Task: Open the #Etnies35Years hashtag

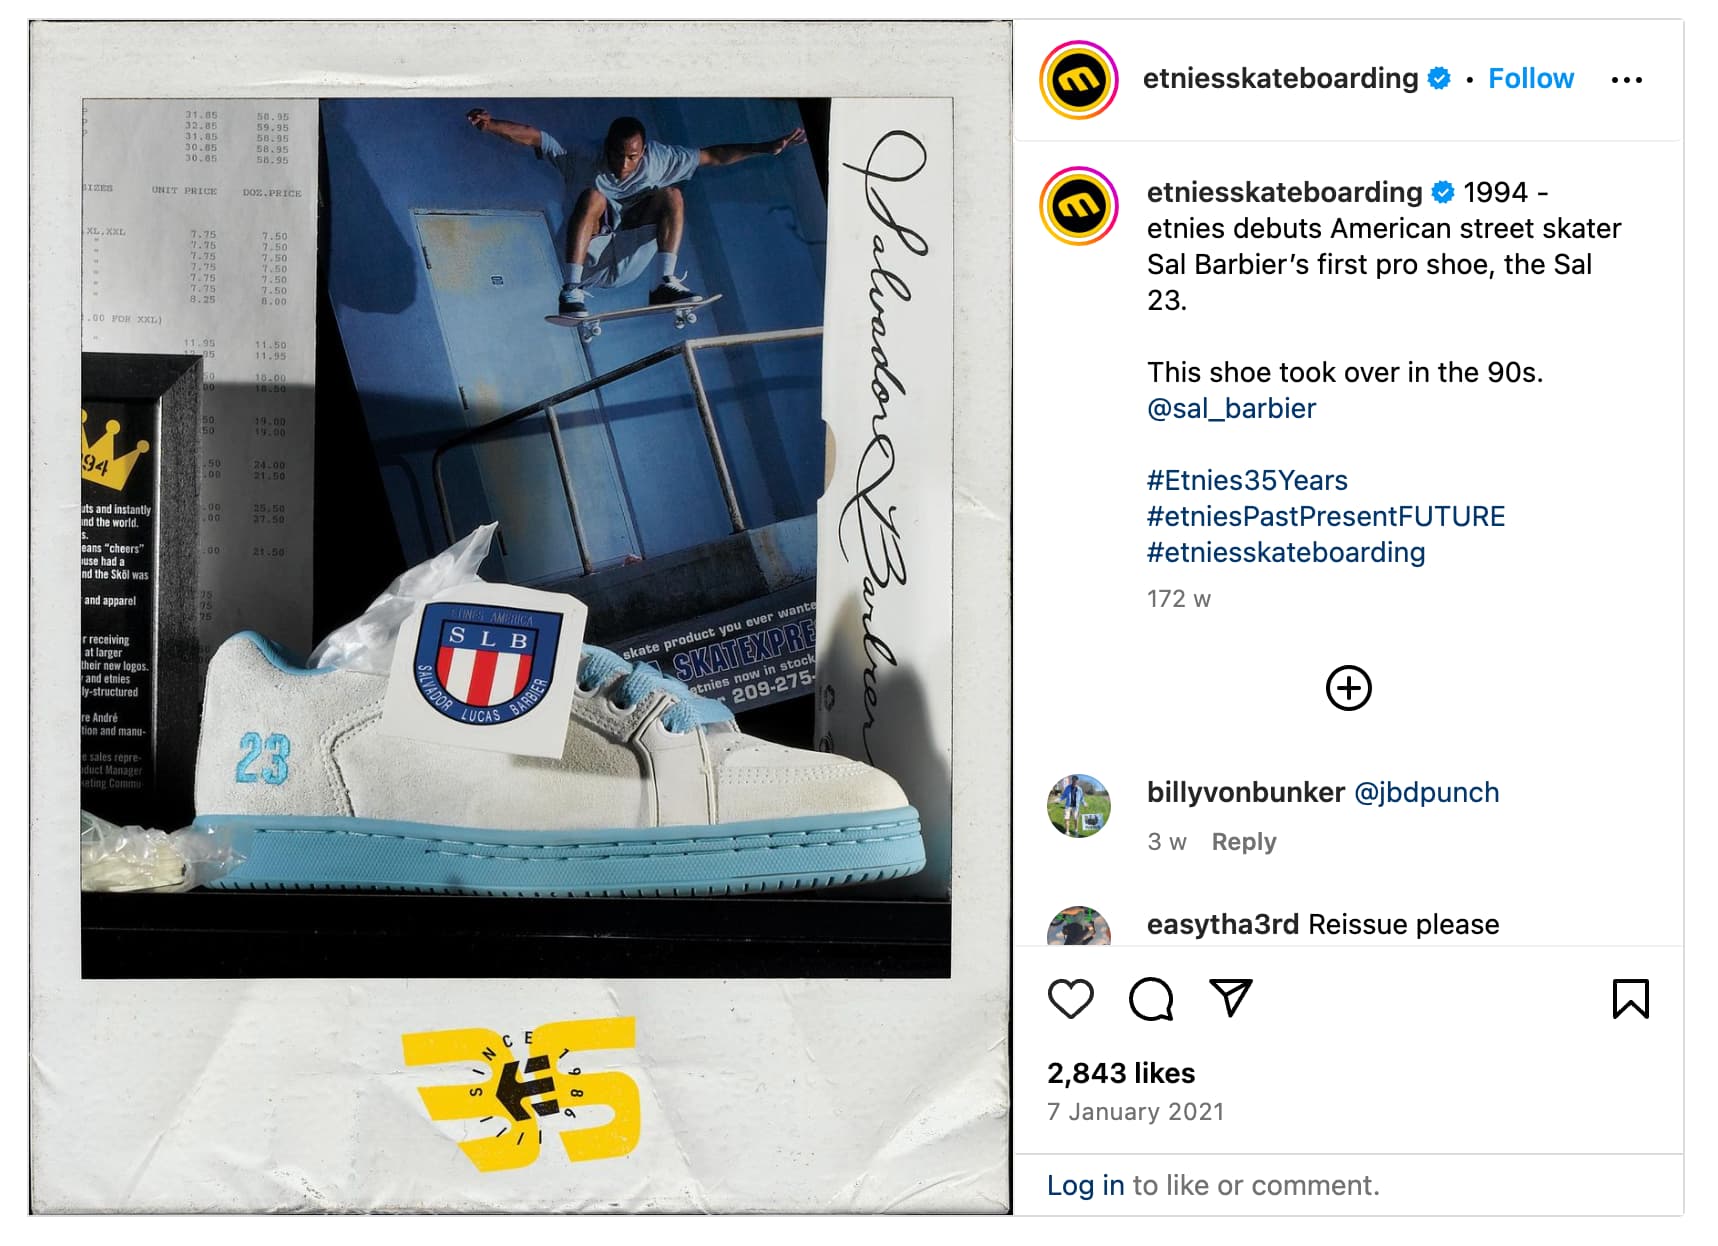Action: pos(1247,480)
